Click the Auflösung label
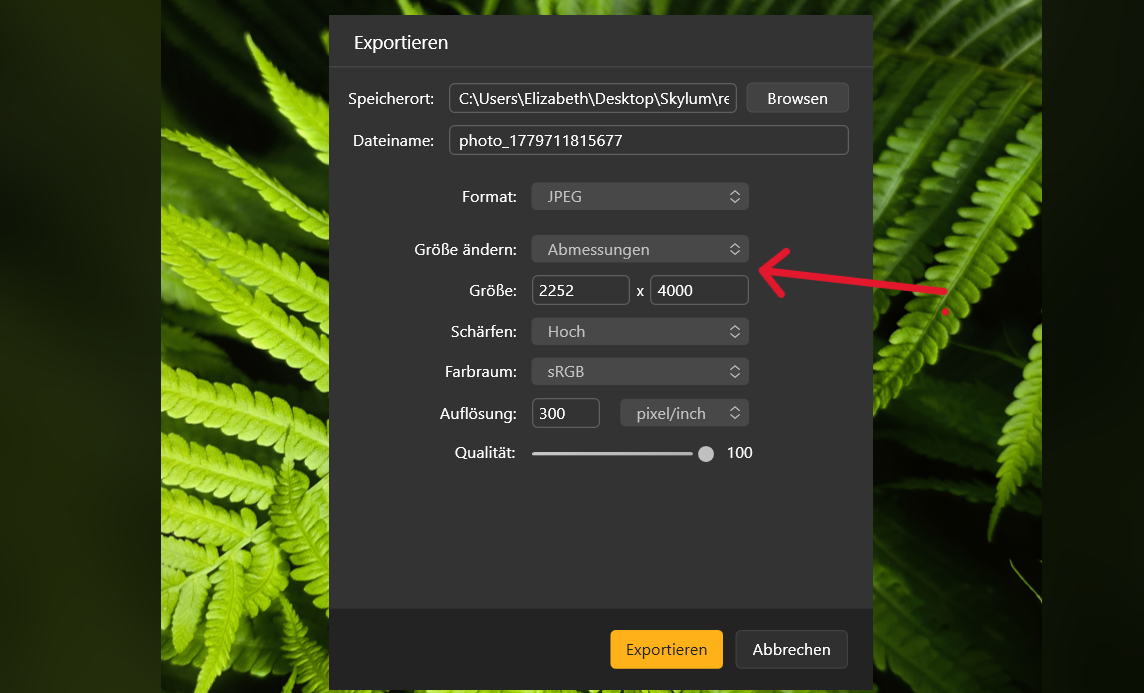Screen dimensions: 1144x693 (478, 414)
